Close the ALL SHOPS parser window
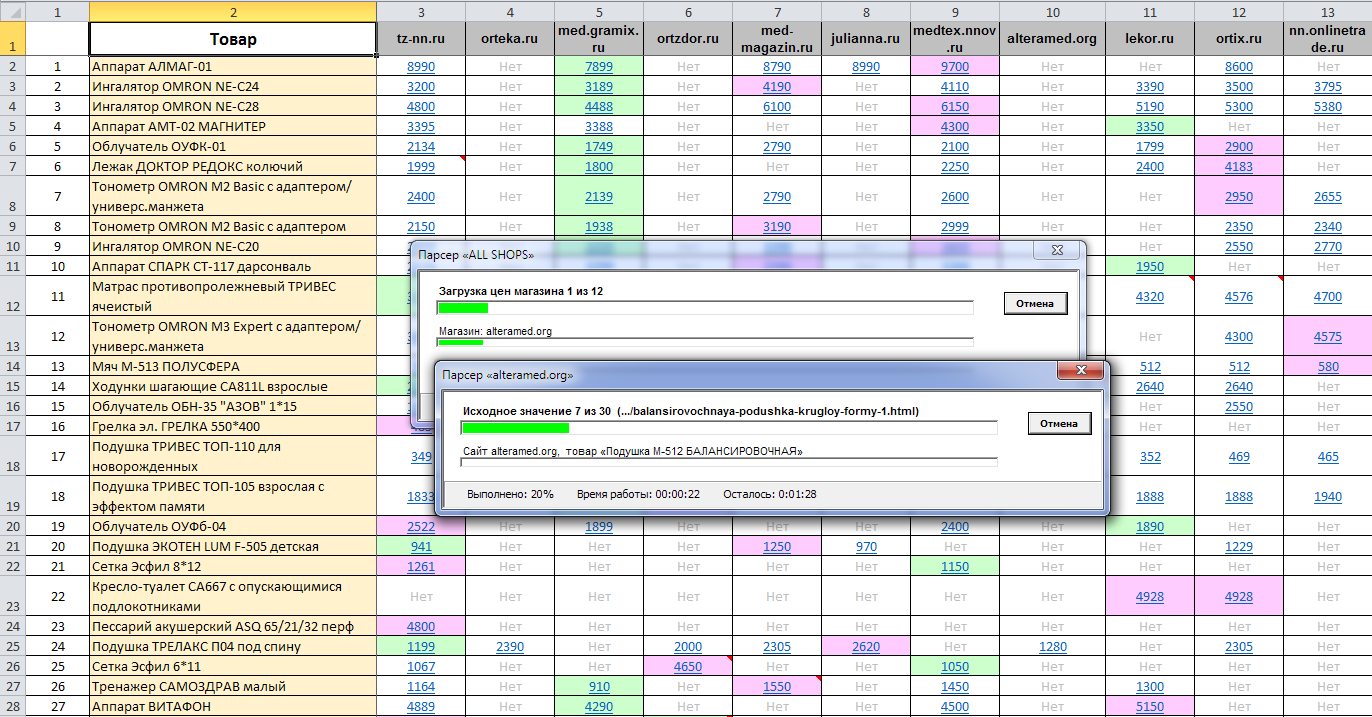 coord(1056,252)
